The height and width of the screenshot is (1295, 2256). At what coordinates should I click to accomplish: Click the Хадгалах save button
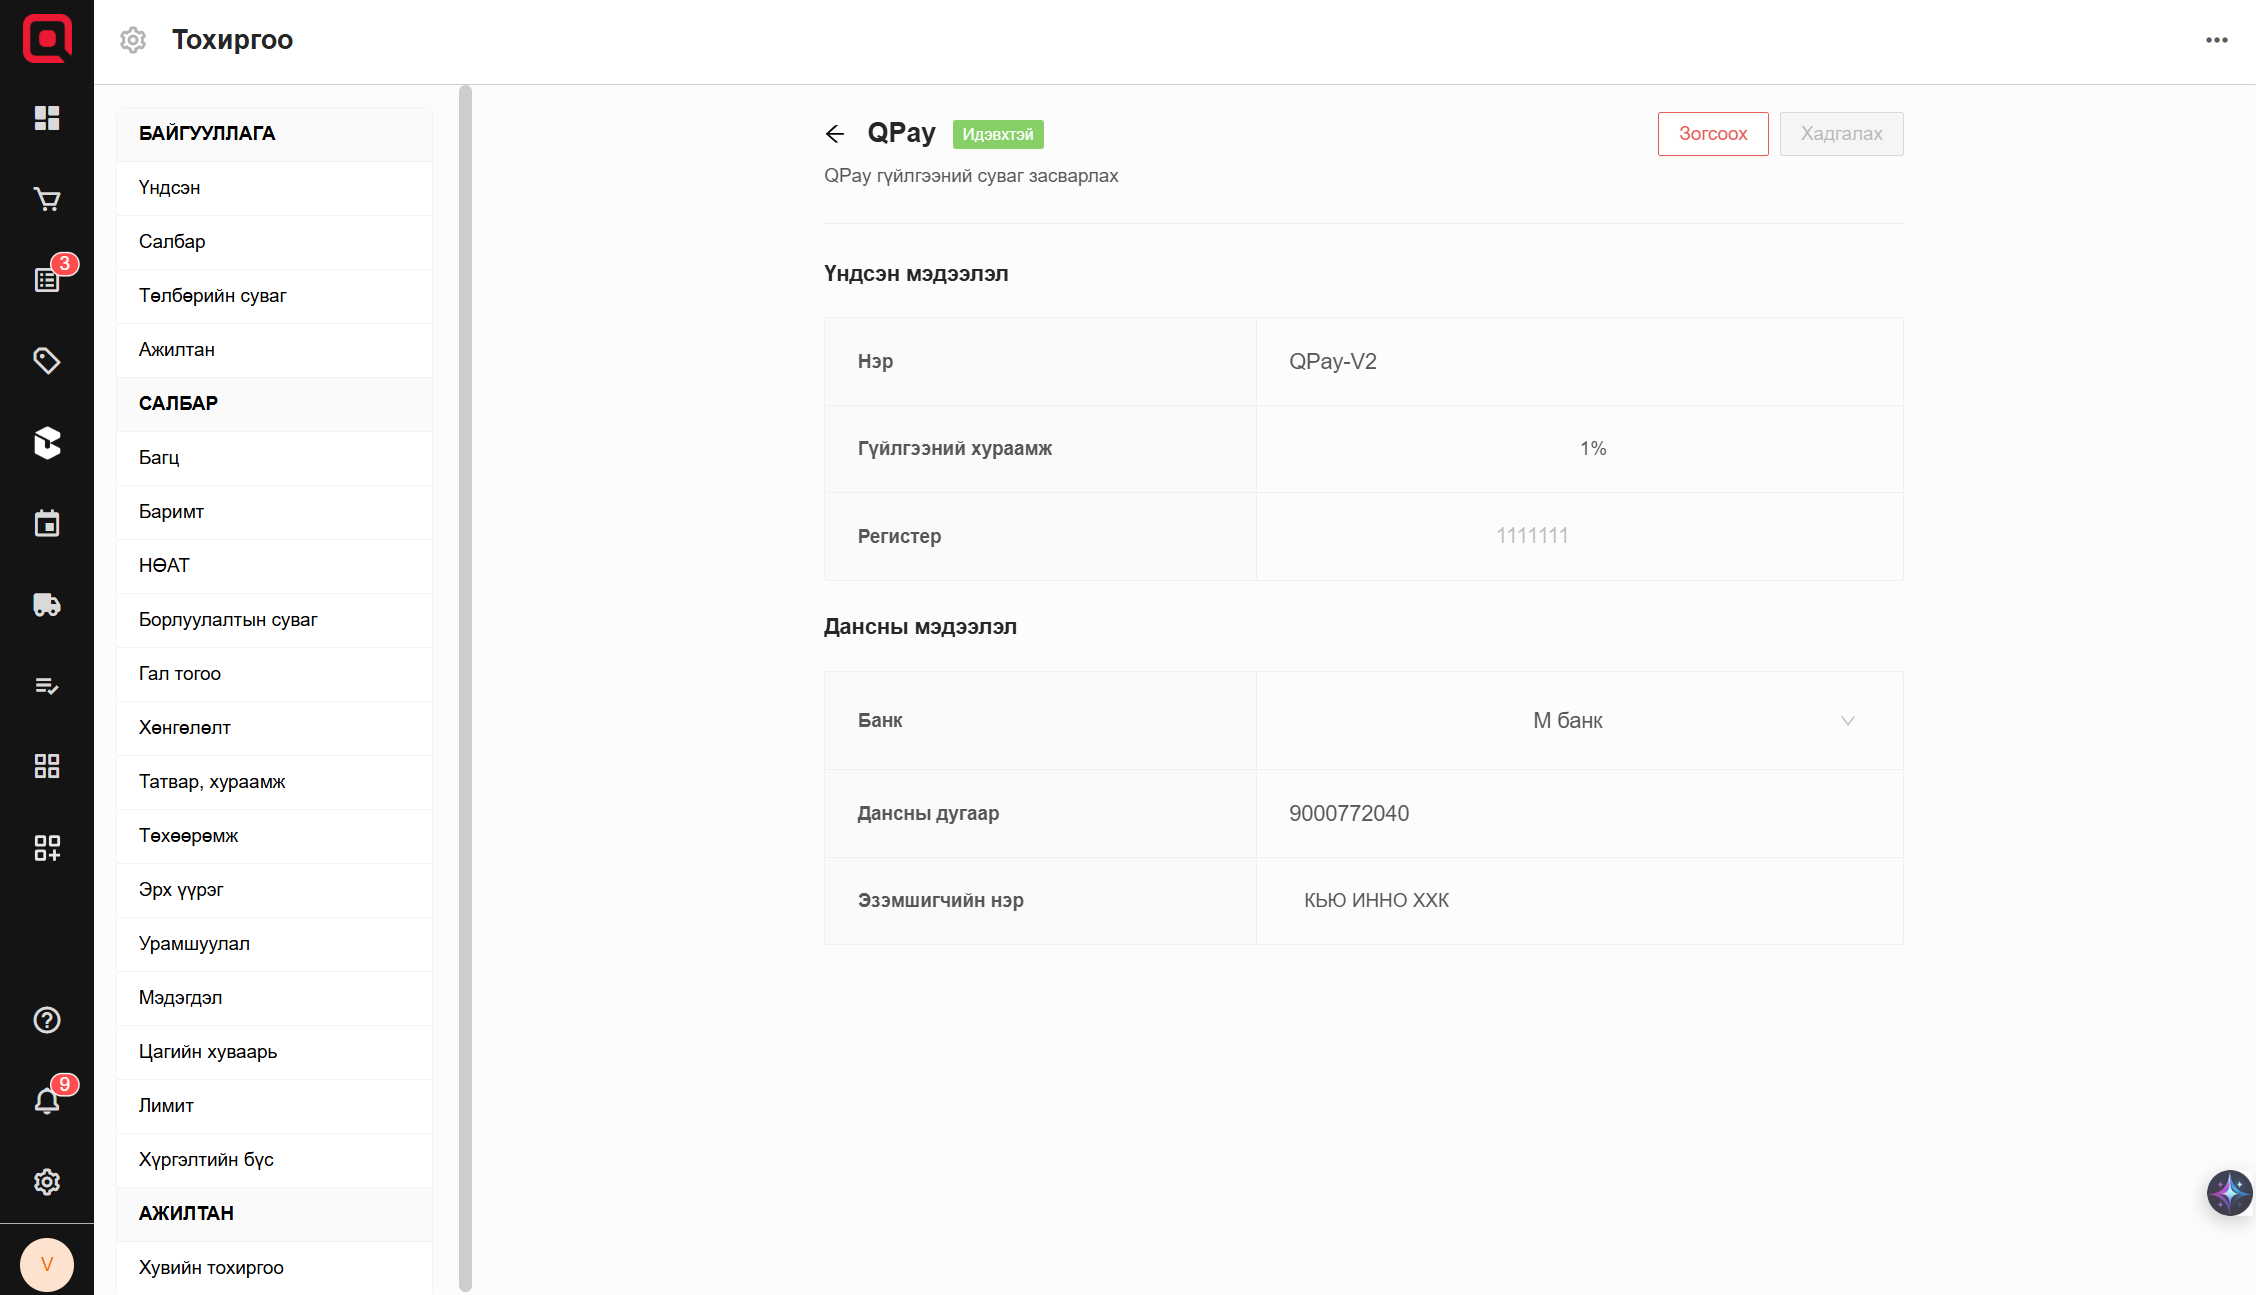pos(1841,134)
